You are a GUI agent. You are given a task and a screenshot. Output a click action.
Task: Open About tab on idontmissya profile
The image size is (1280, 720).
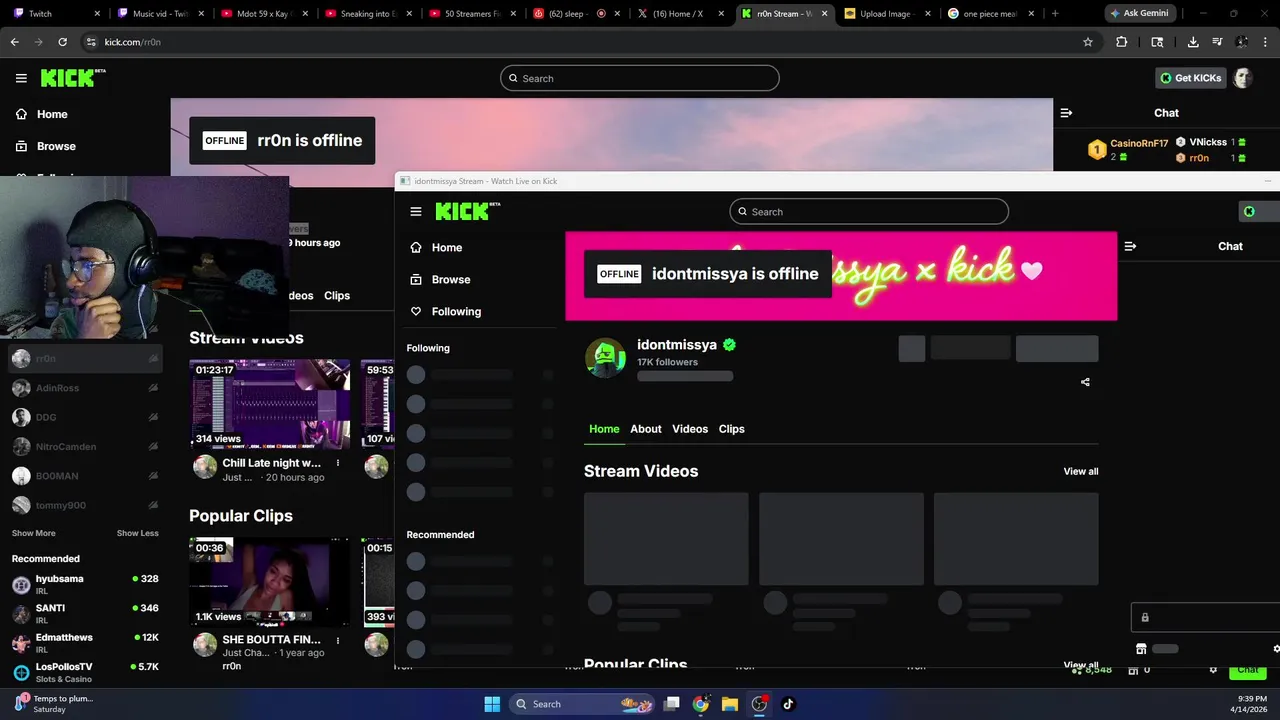(x=645, y=429)
